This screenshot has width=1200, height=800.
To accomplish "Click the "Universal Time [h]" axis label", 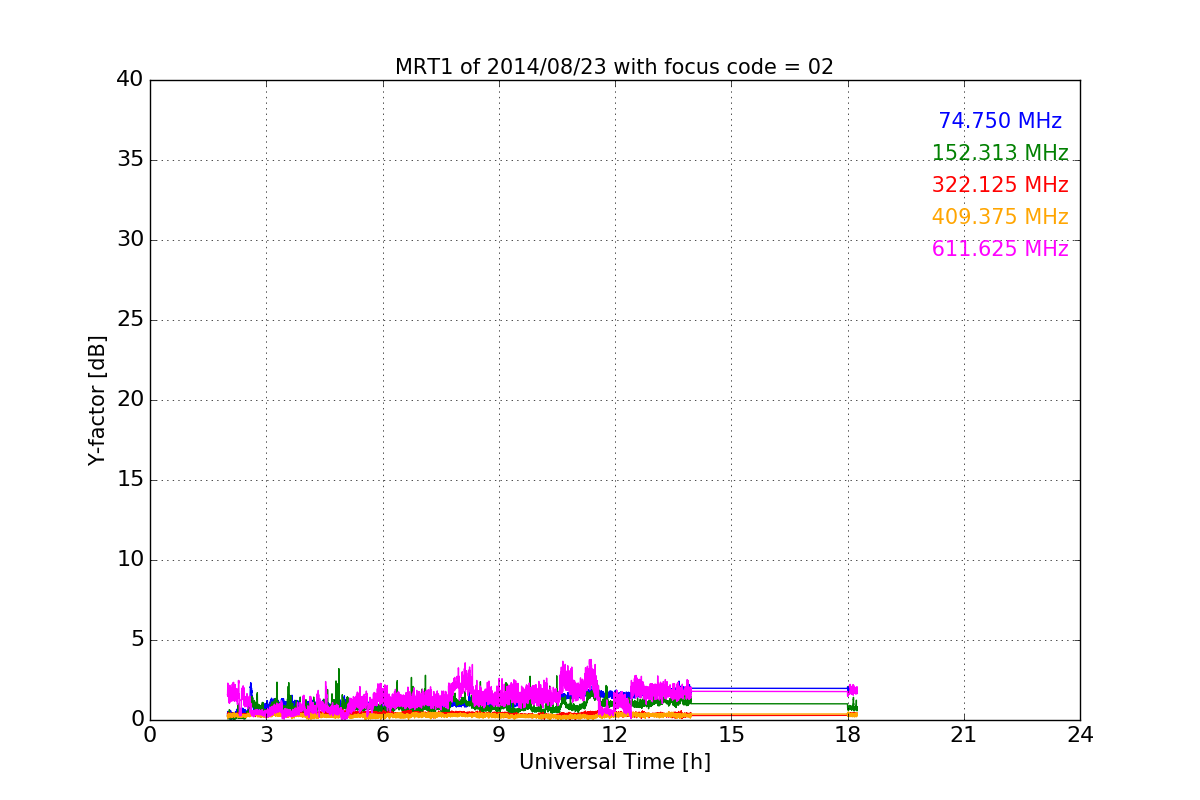I will click(x=615, y=762).
